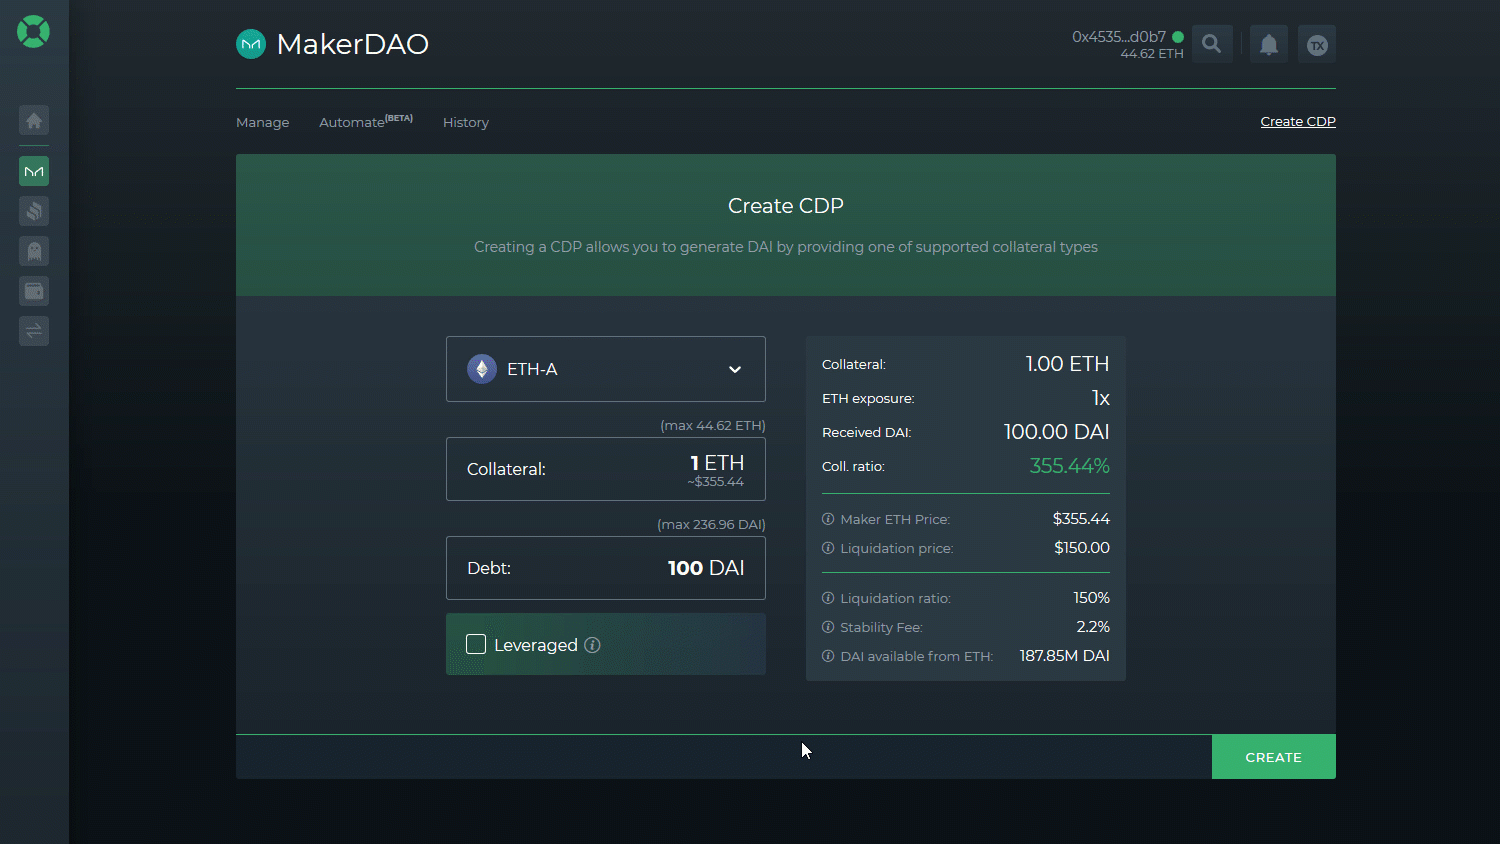
Task: Click the green CREATE button
Action: (x=1274, y=757)
